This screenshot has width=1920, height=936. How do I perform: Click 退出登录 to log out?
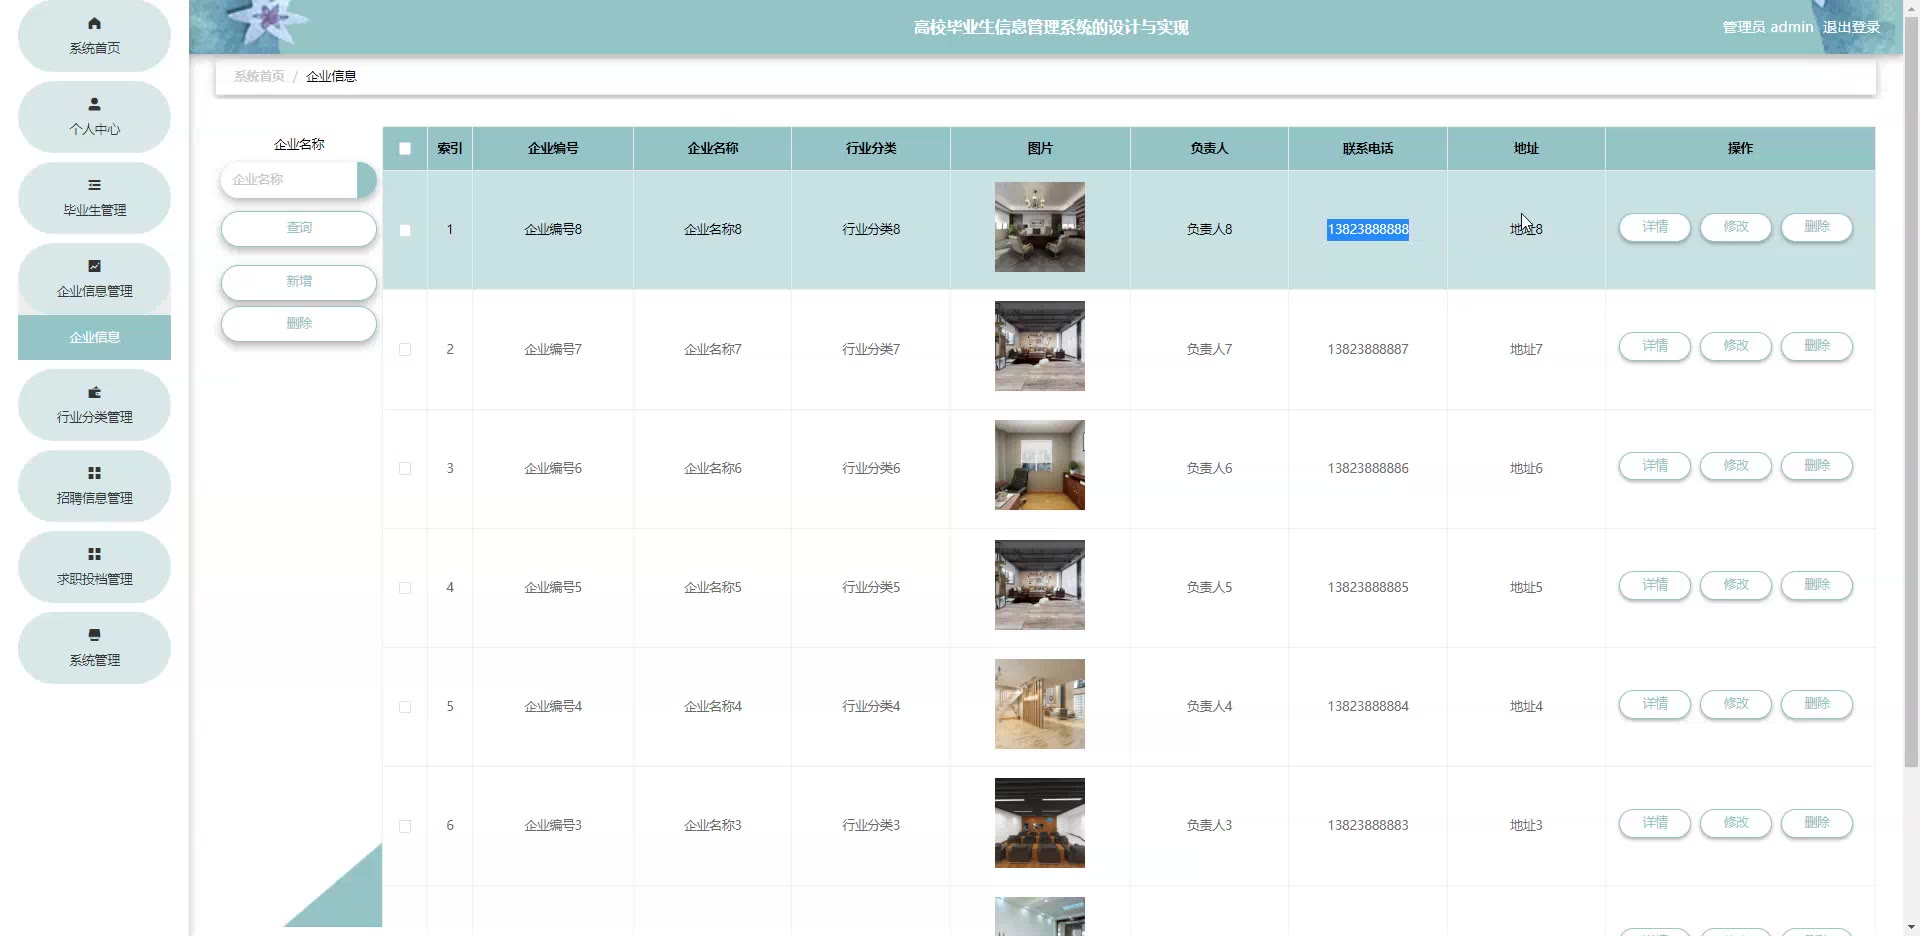[x=1850, y=27]
